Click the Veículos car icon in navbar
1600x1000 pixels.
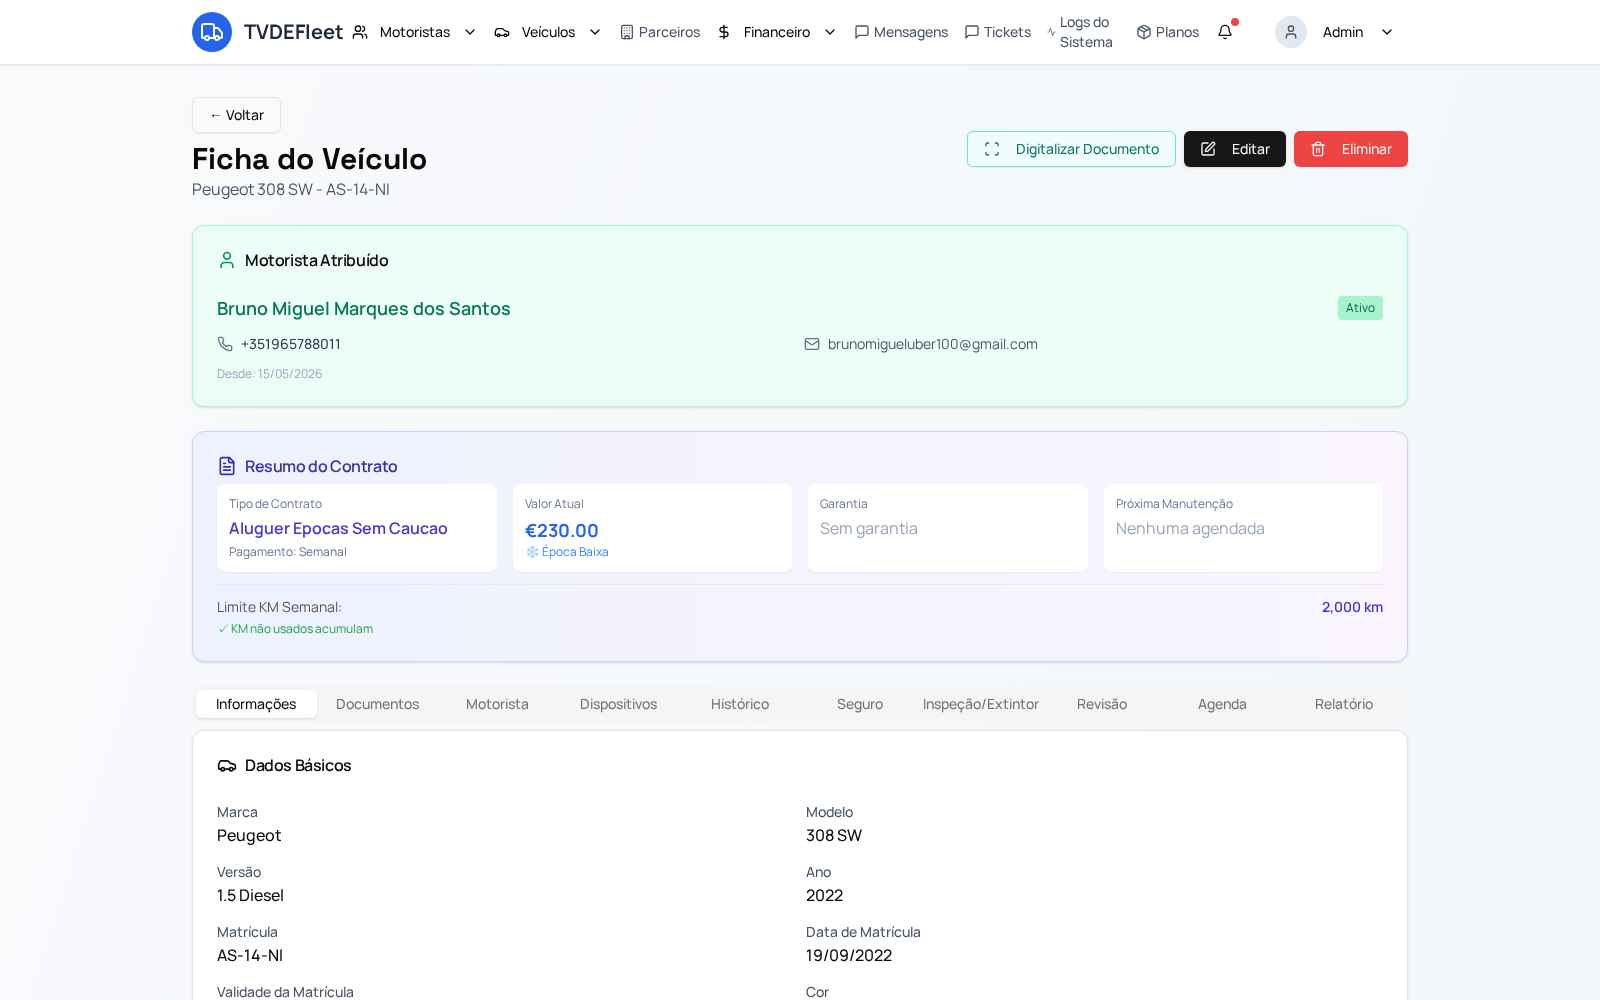(x=502, y=32)
